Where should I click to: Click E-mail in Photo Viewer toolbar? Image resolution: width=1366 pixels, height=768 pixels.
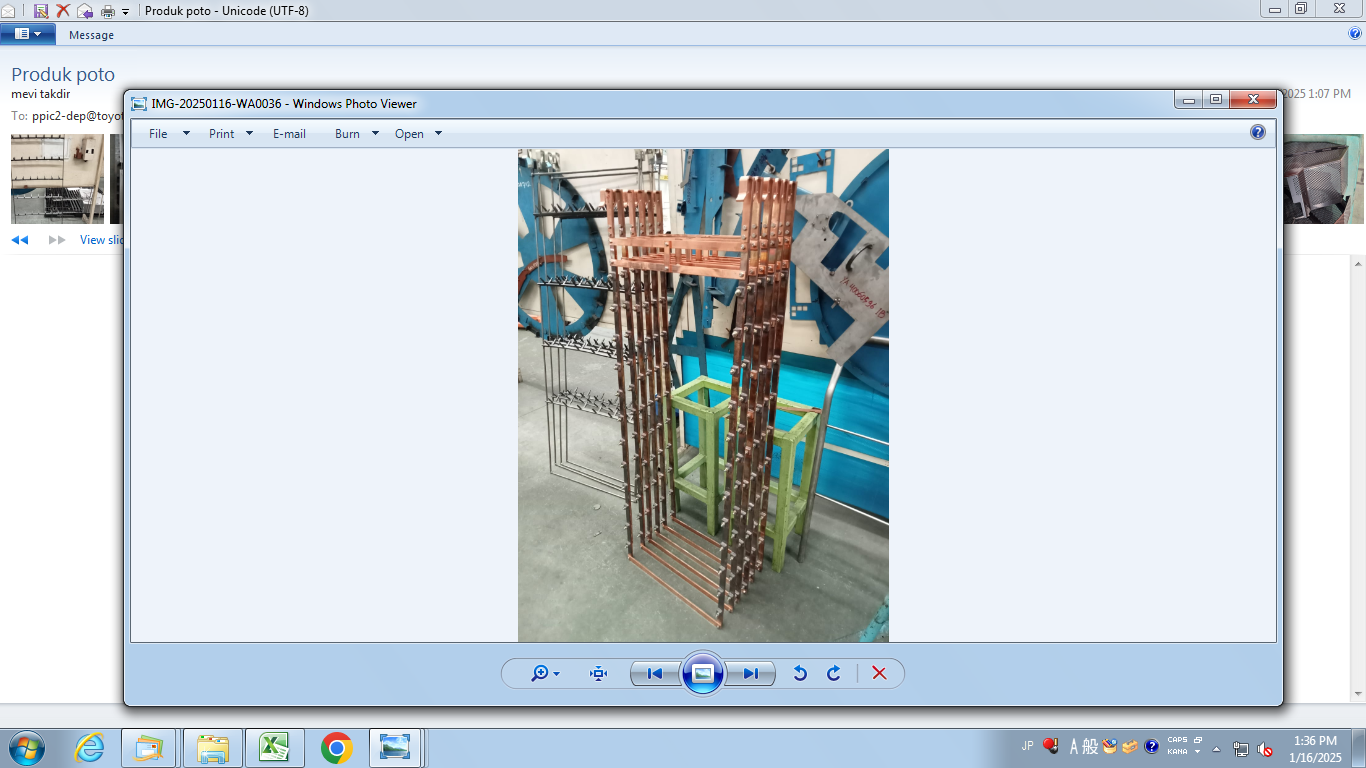[x=289, y=134]
